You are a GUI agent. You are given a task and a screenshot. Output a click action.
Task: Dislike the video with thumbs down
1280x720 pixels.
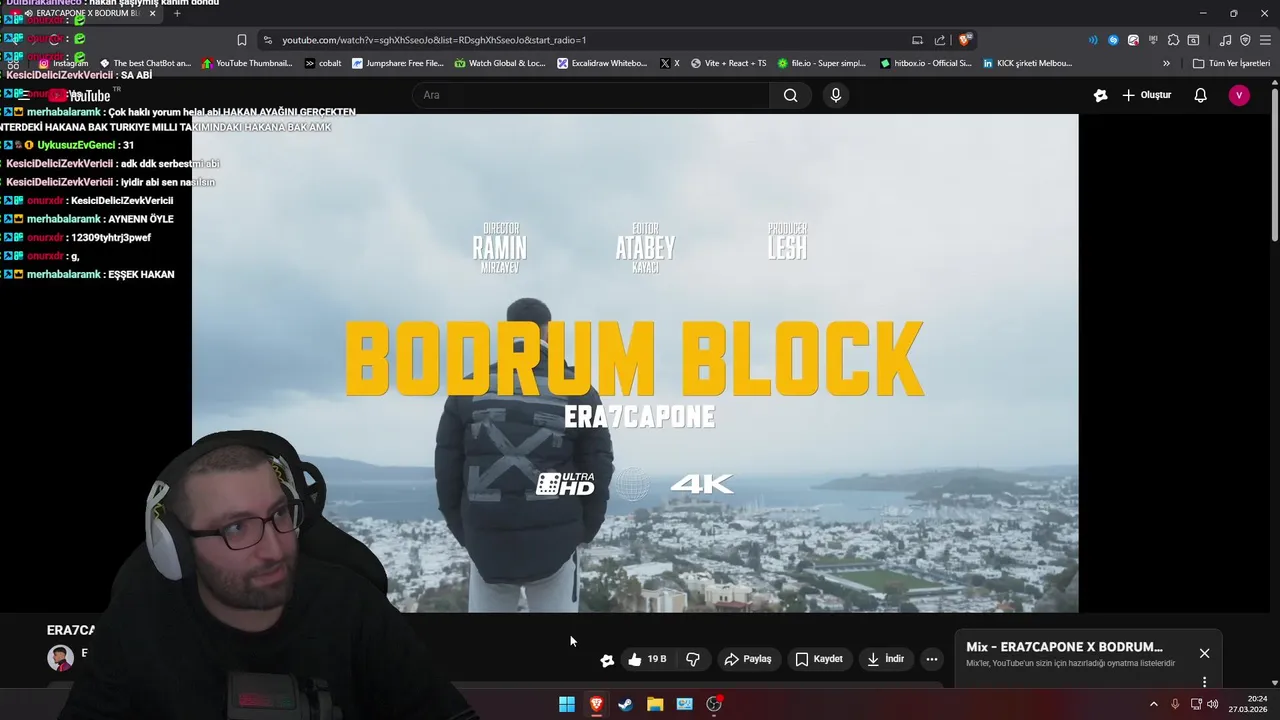[693, 659]
